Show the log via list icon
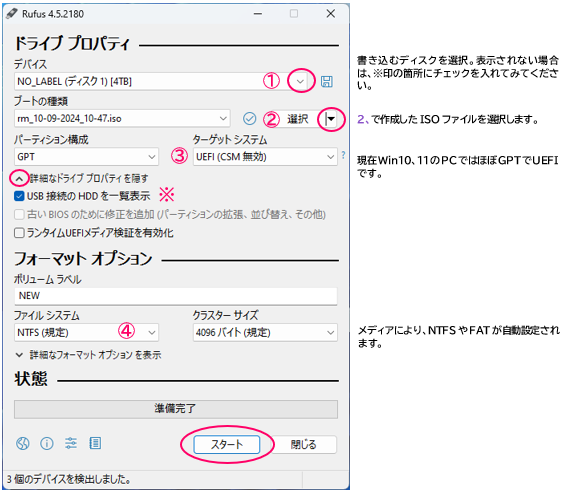Viewport: 565px width, 494px height. pyautogui.click(x=95, y=443)
